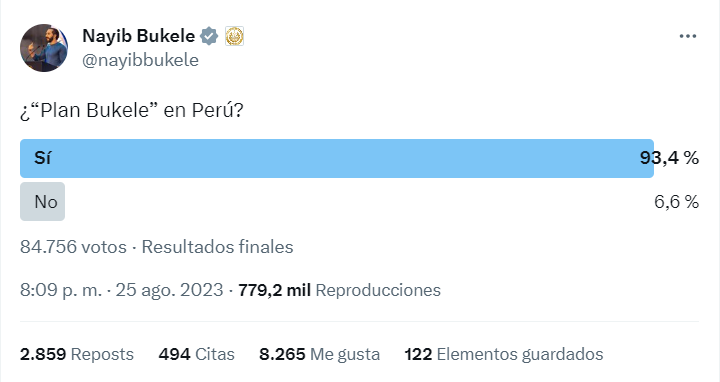
Task: Open Nayib Bukele's profile picture
Action: coord(44,48)
